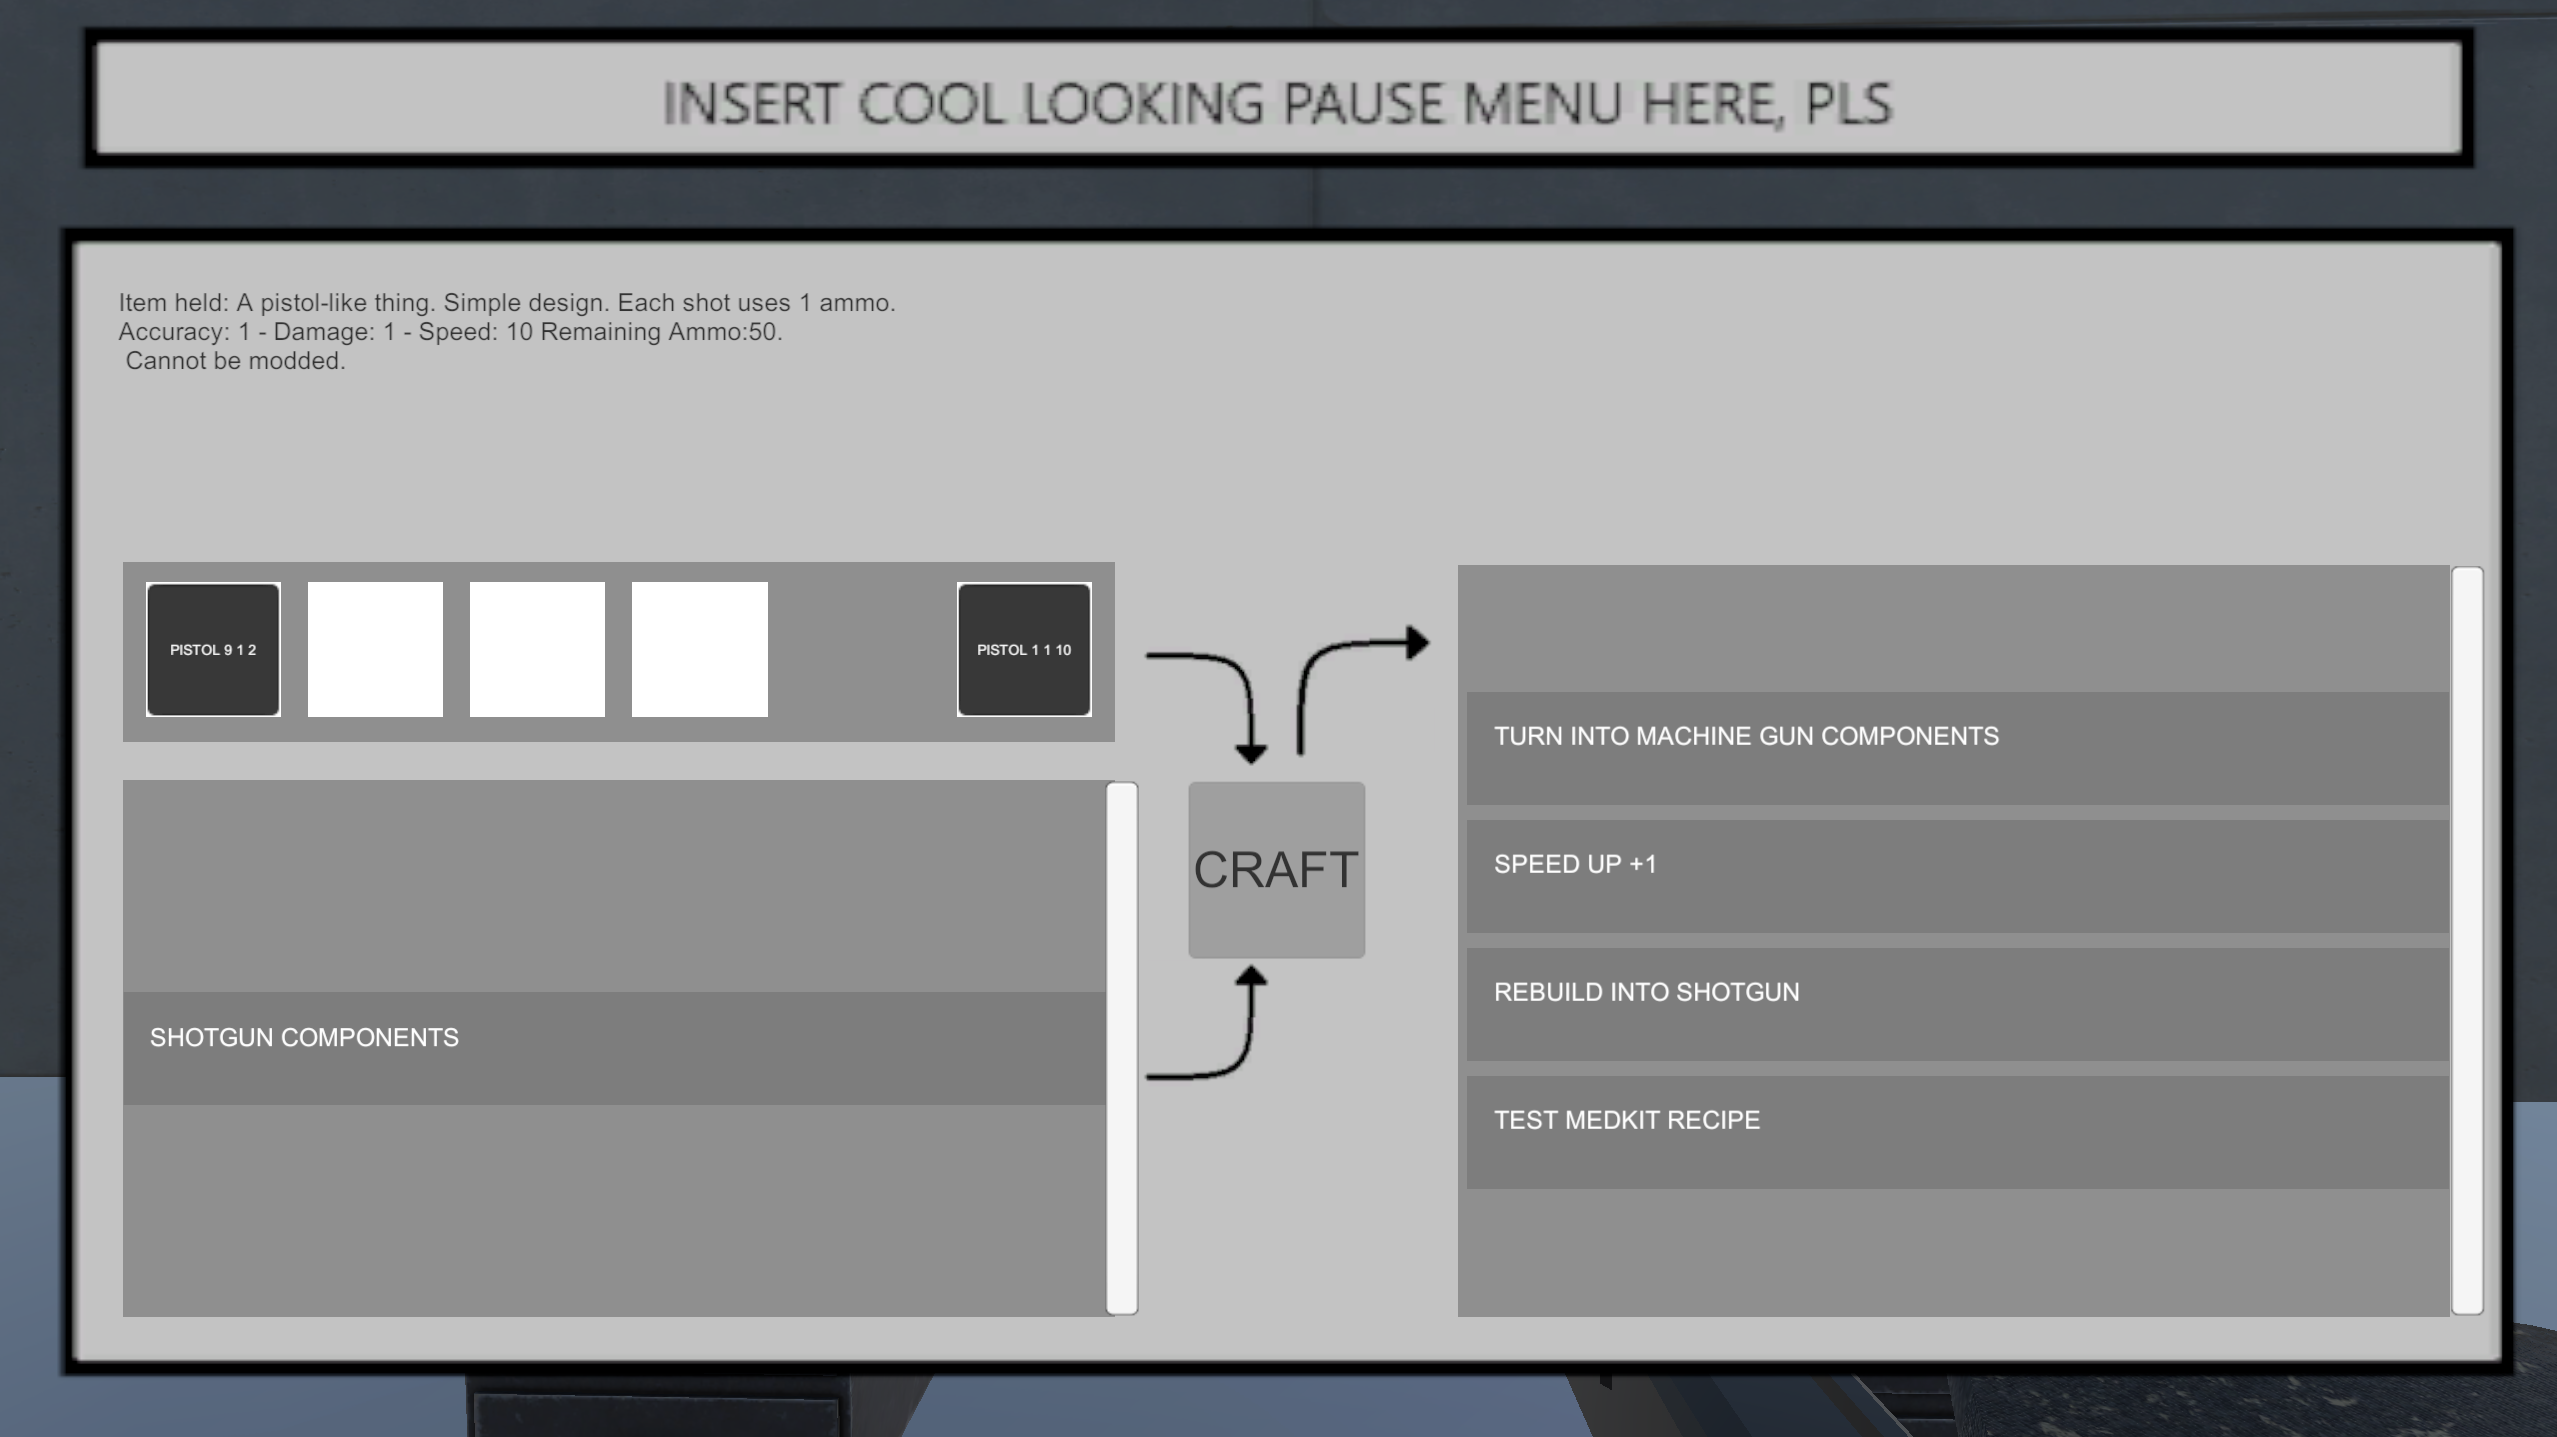Click the middle empty white inventory slot

click(537, 650)
